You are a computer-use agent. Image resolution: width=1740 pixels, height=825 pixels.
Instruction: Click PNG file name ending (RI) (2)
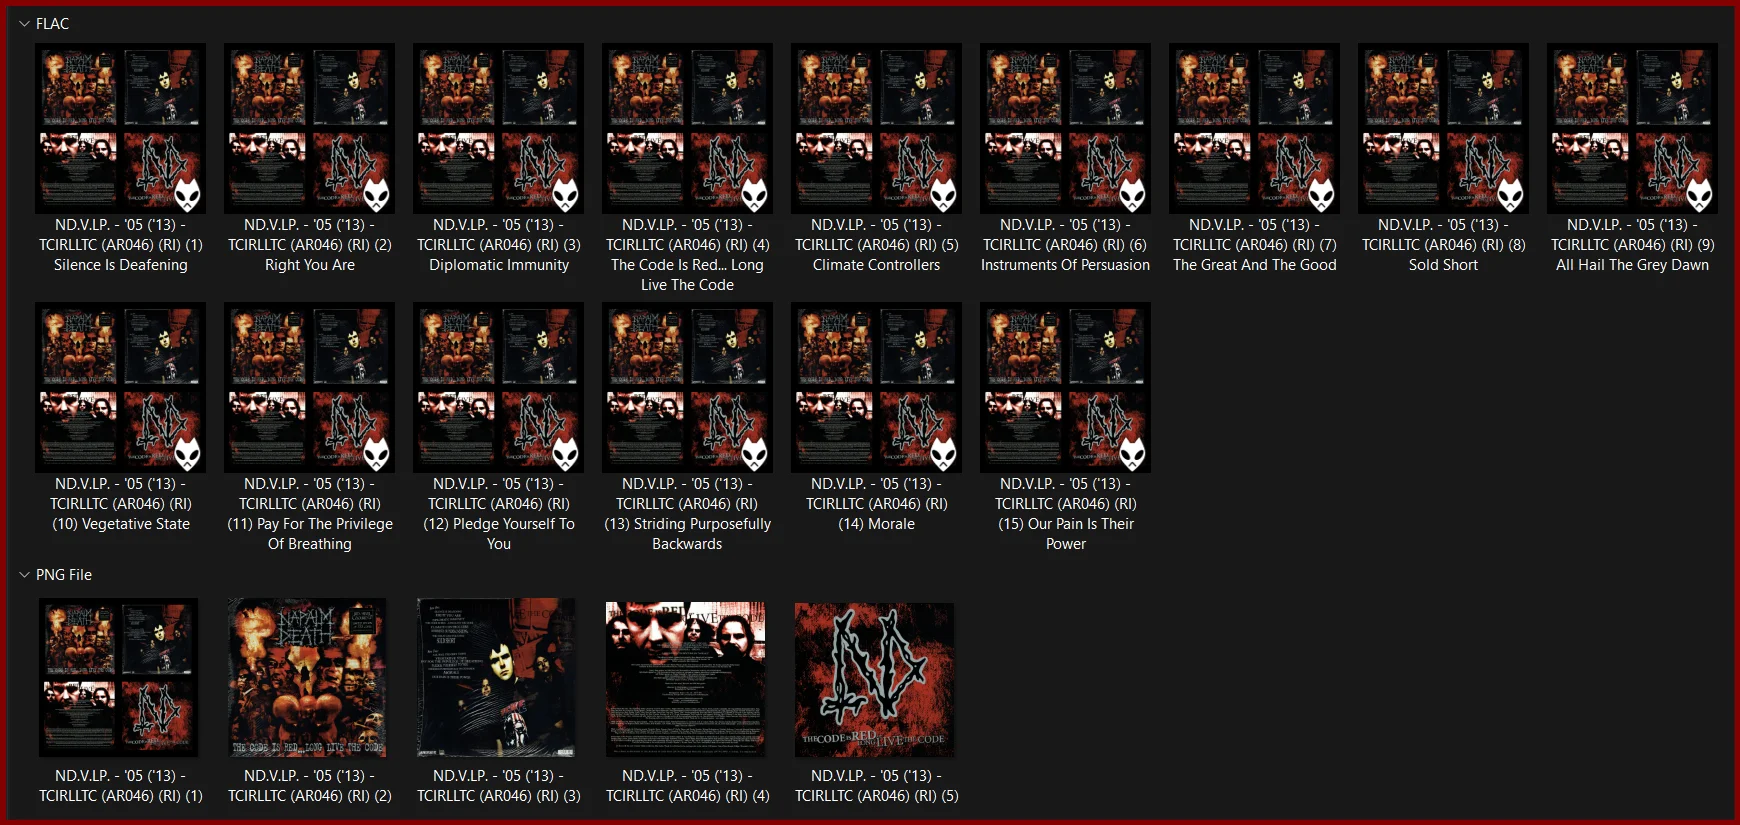310,786
